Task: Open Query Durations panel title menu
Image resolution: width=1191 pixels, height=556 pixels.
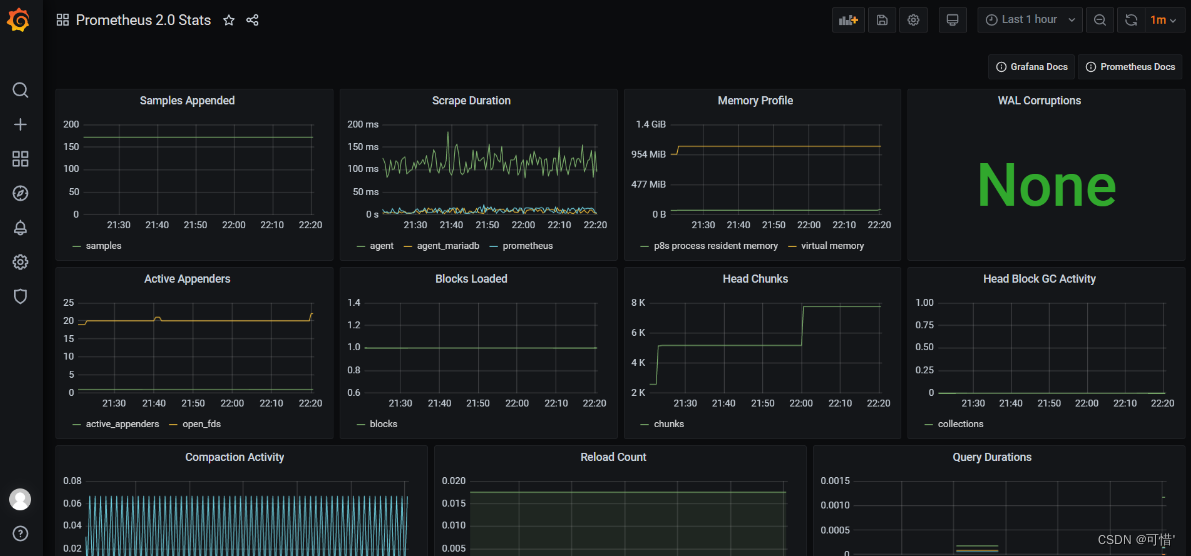Action: (992, 457)
